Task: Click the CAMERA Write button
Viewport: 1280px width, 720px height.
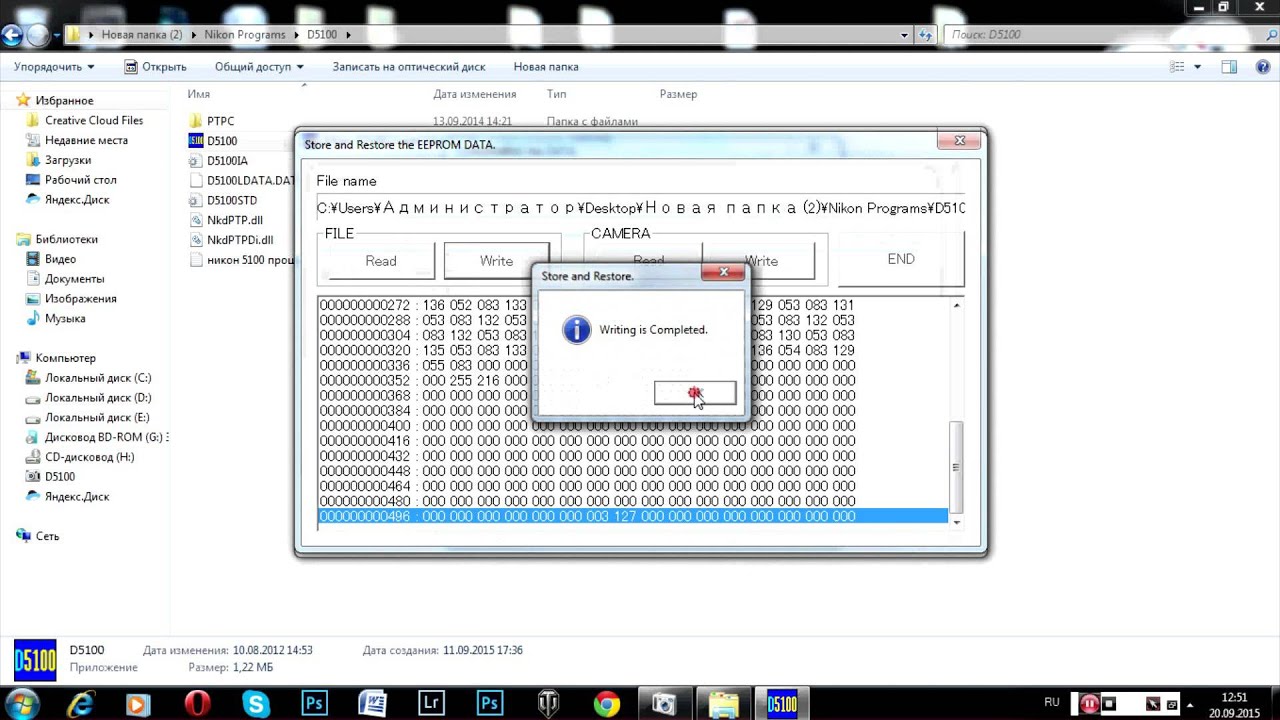Action: click(x=761, y=261)
